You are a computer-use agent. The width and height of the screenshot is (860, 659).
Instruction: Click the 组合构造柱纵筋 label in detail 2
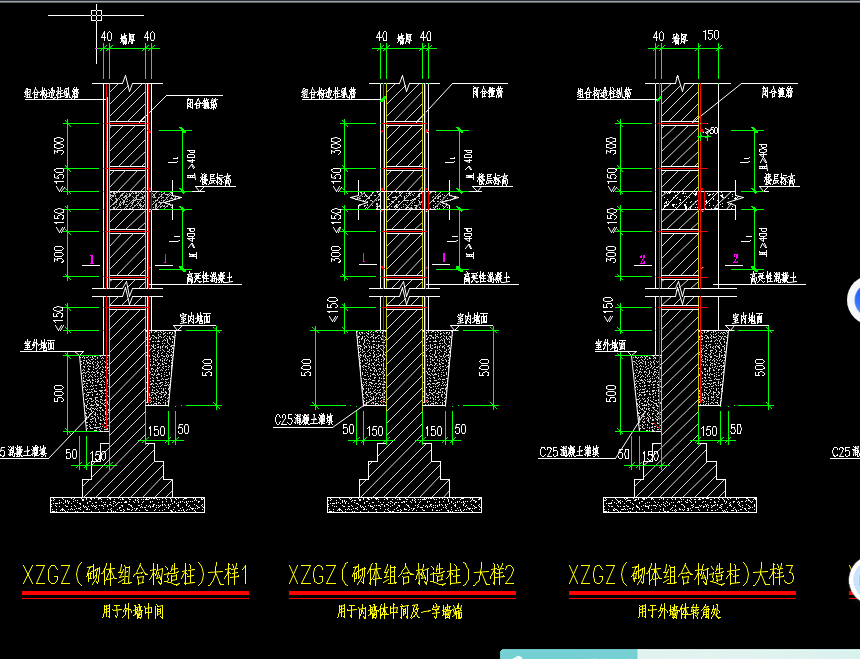click(332, 93)
